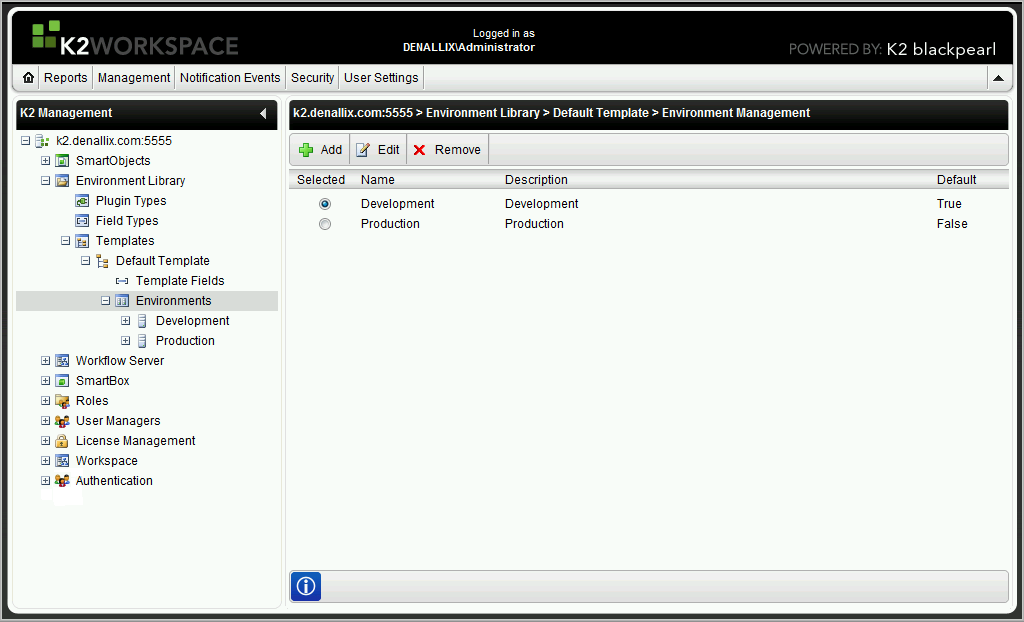Collapse the Templates node
The width and height of the screenshot is (1024, 622).
[x=65, y=240]
